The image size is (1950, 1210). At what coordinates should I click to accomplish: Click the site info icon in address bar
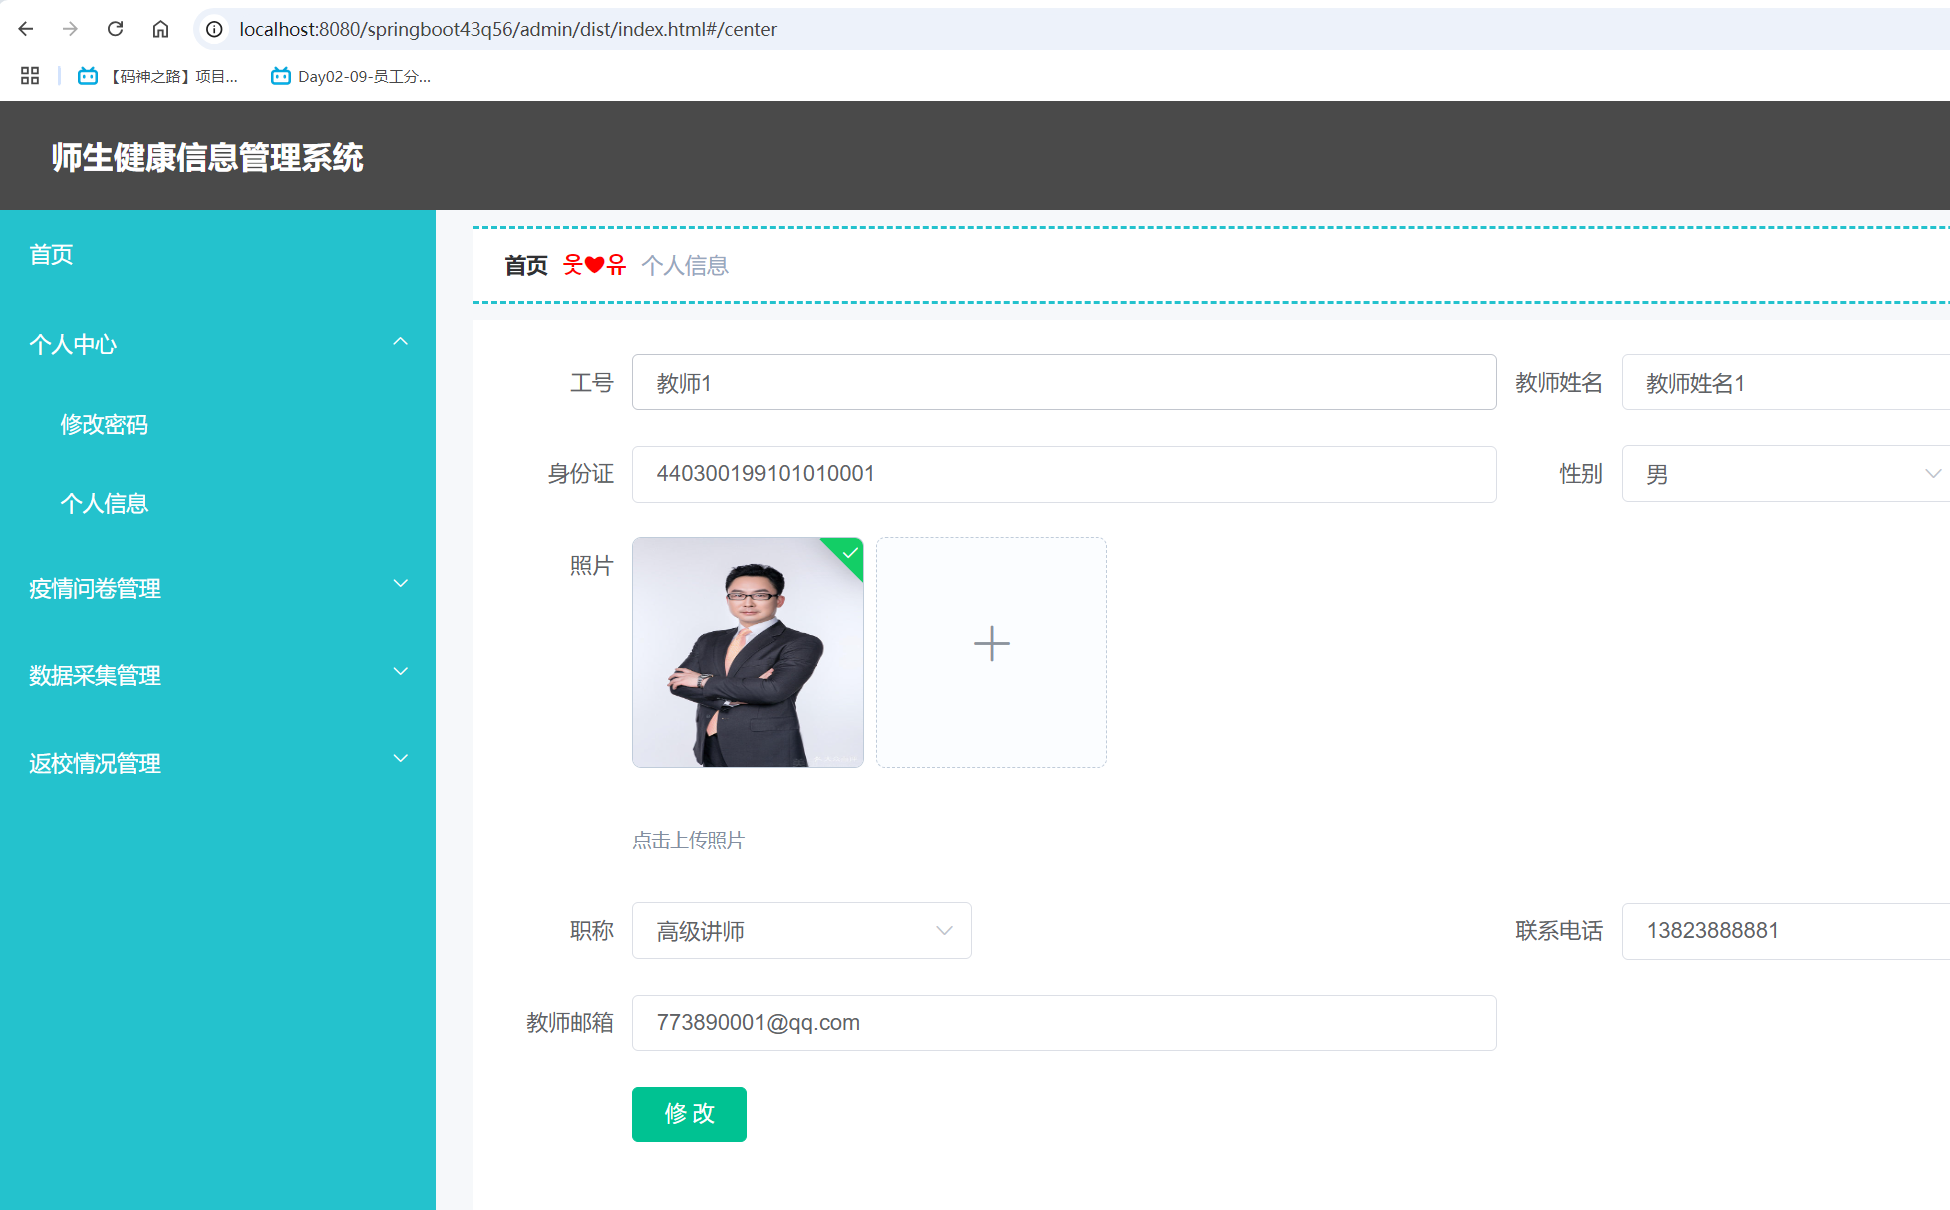[x=213, y=29]
